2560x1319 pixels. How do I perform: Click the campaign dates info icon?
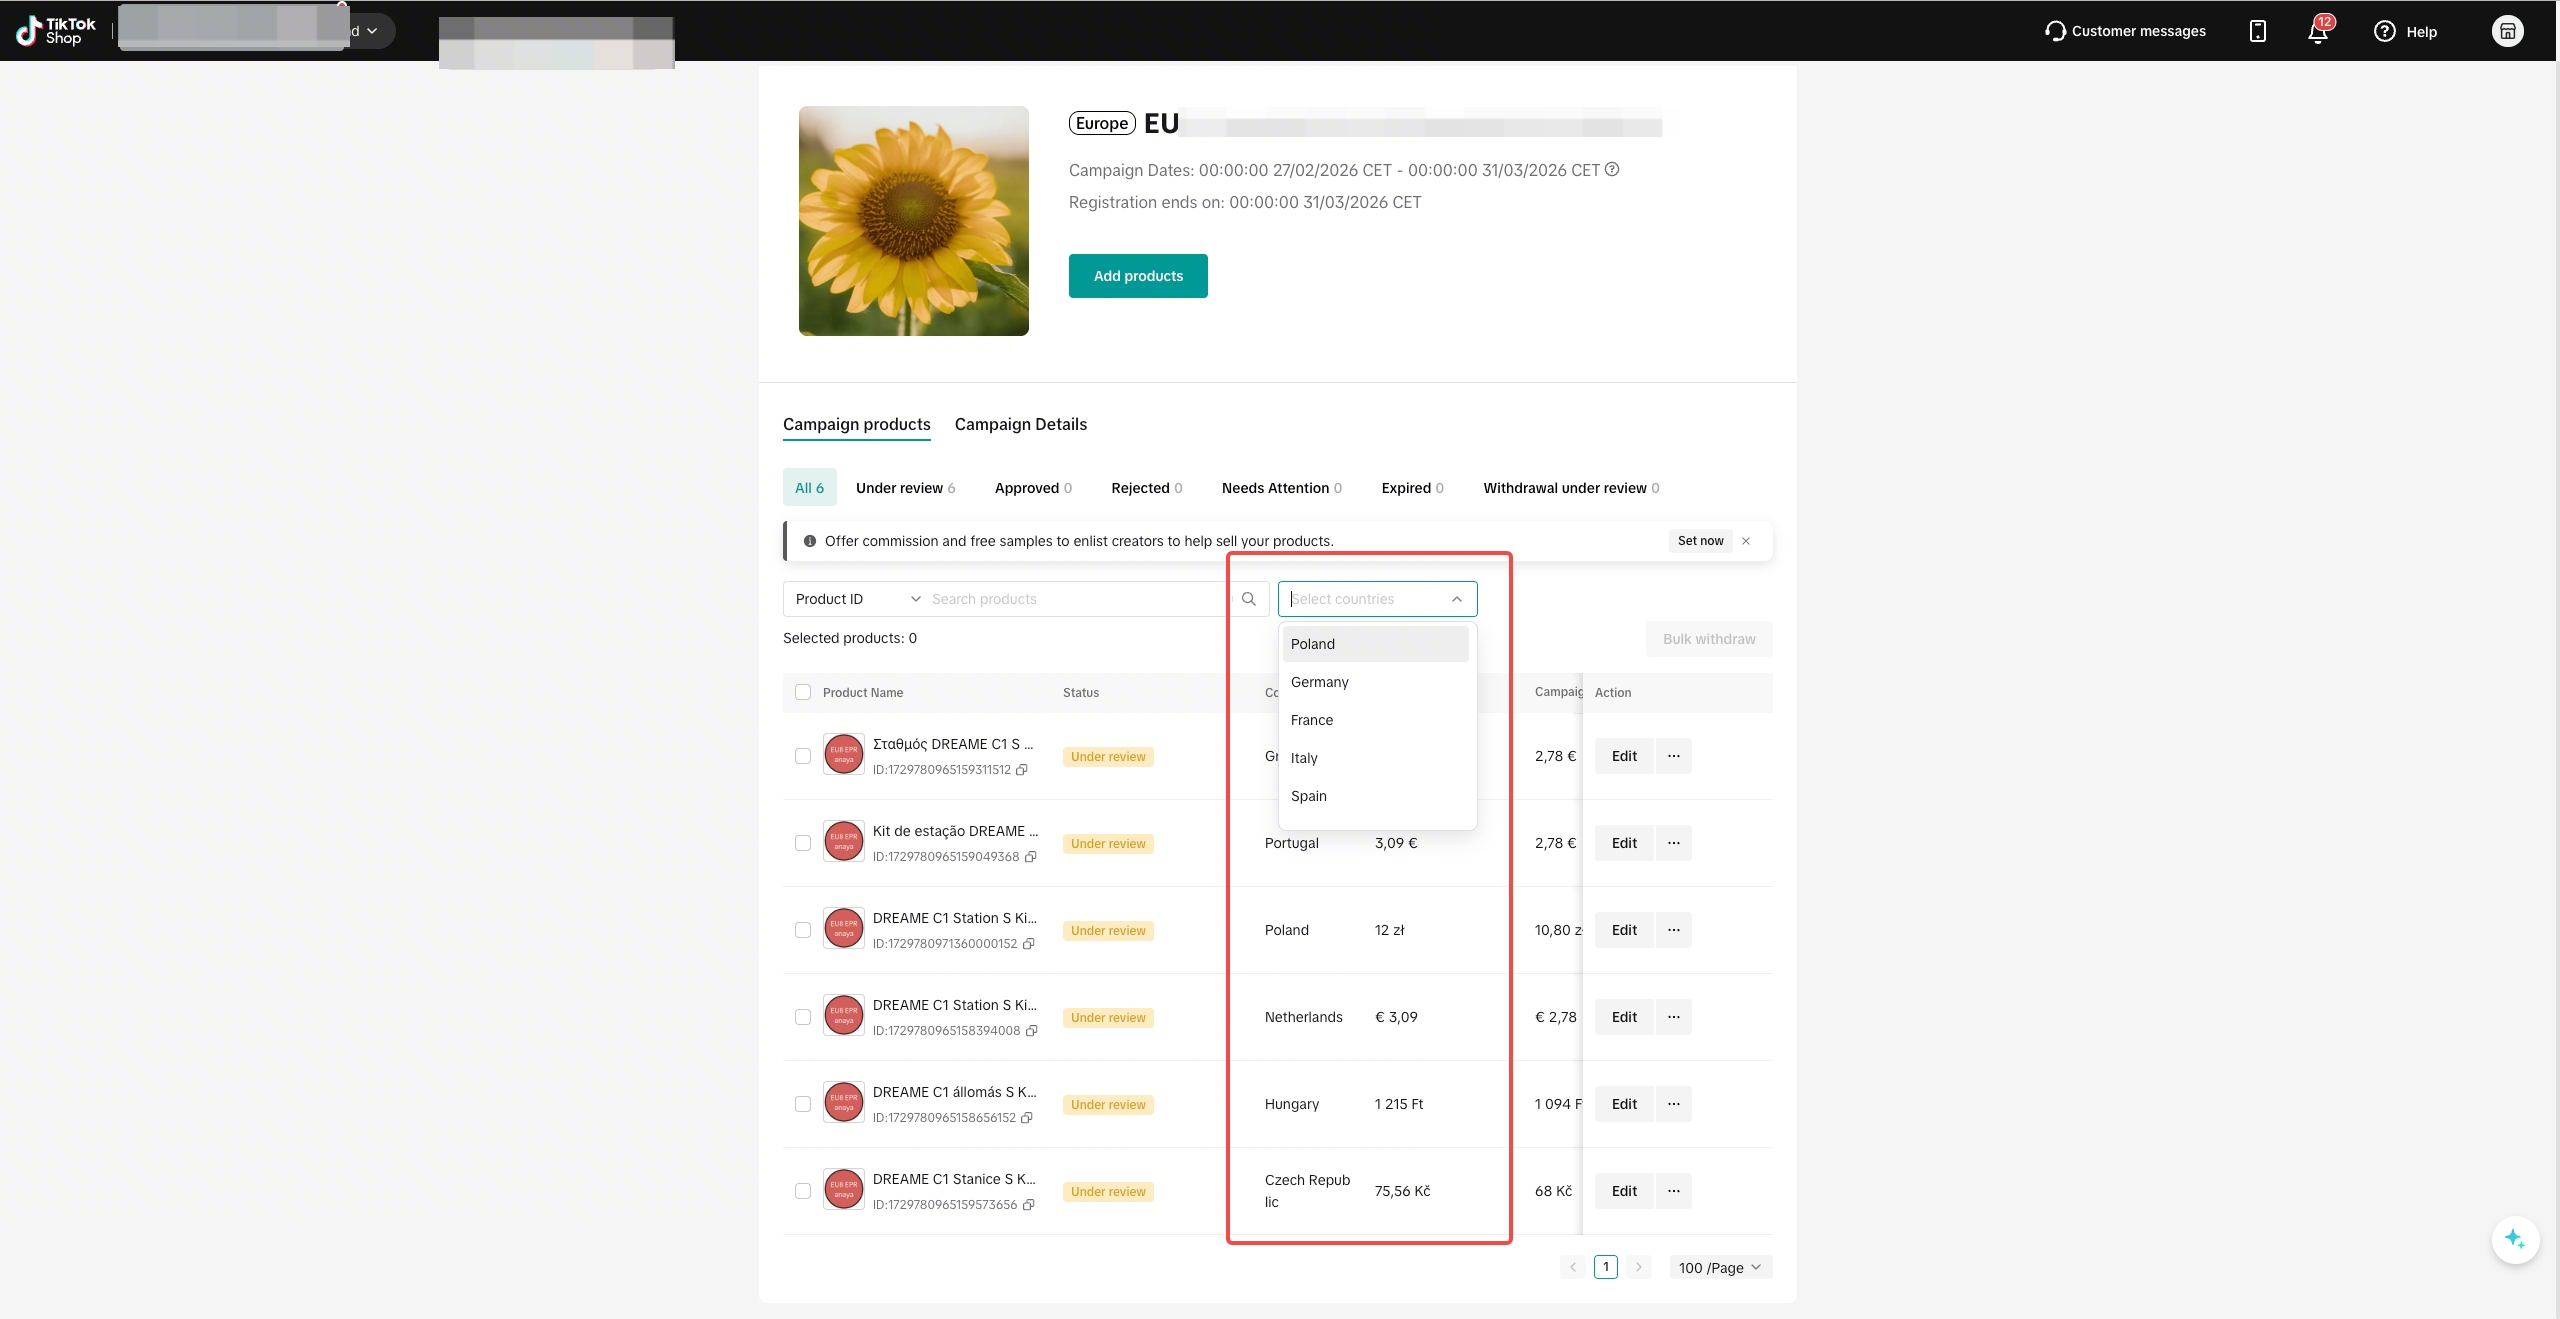click(x=1612, y=170)
